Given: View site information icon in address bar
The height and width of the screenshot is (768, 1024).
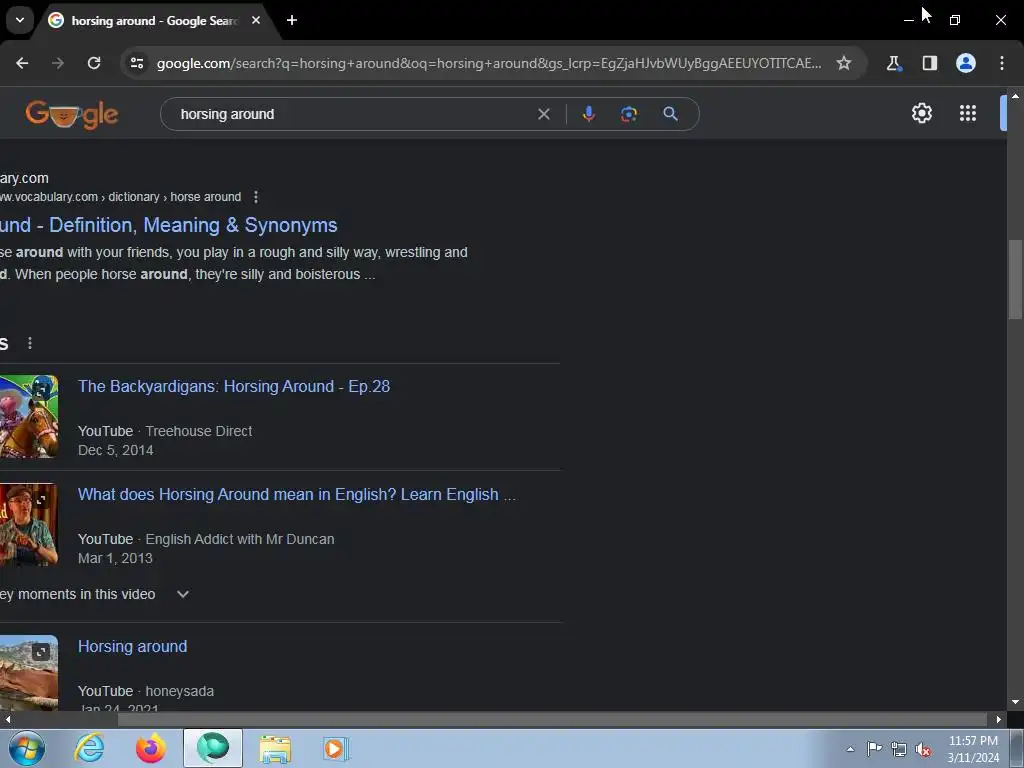Looking at the screenshot, I should point(137,63).
